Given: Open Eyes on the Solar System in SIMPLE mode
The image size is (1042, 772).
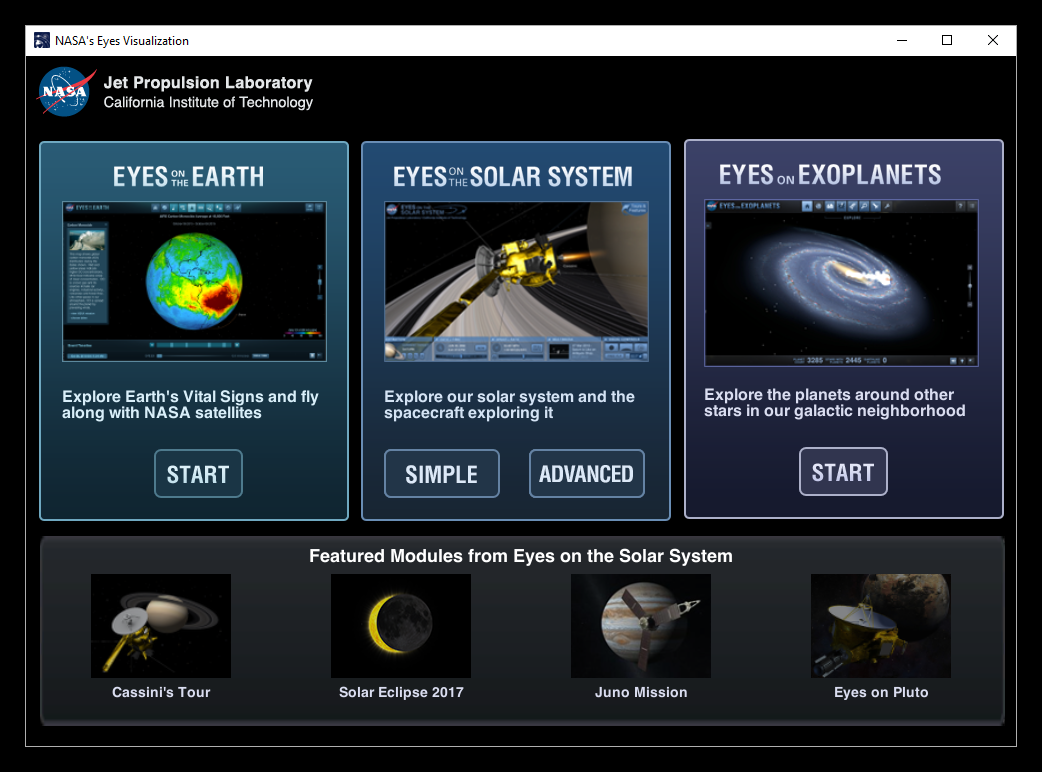Looking at the screenshot, I should [x=441, y=473].
